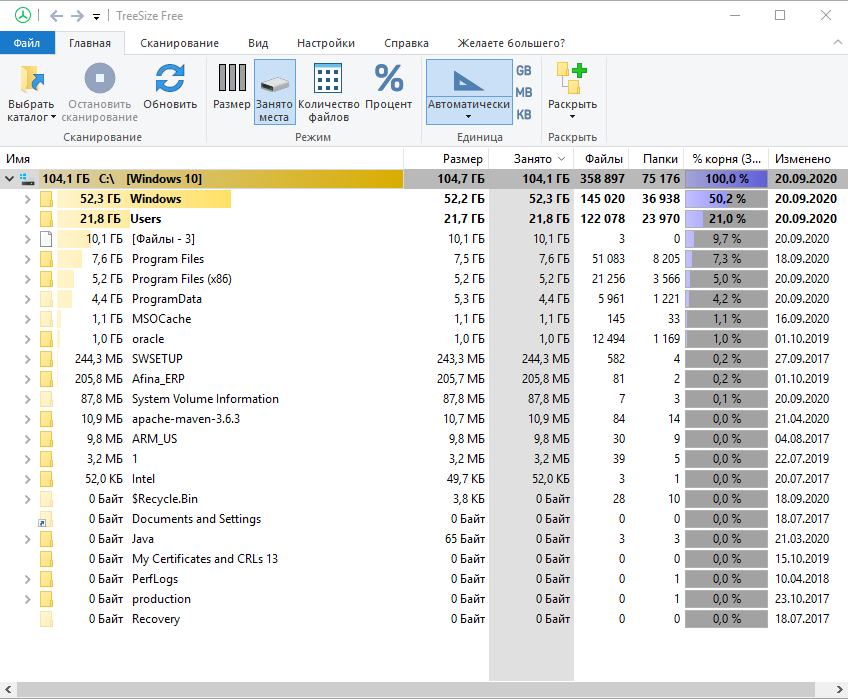The image size is (848, 699).
Task: Click the Stop scanning (Остановить сканирование) icon
Action: pos(100,79)
